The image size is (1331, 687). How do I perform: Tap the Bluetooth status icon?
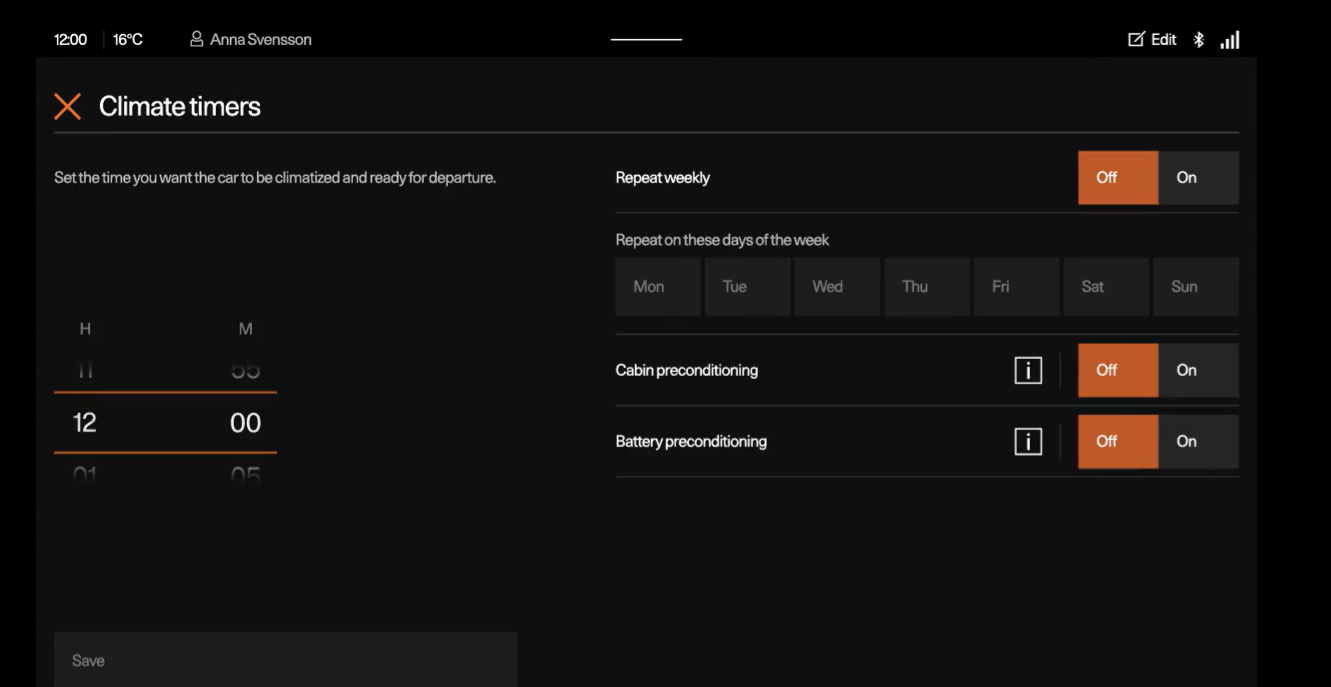point(1199,40)
